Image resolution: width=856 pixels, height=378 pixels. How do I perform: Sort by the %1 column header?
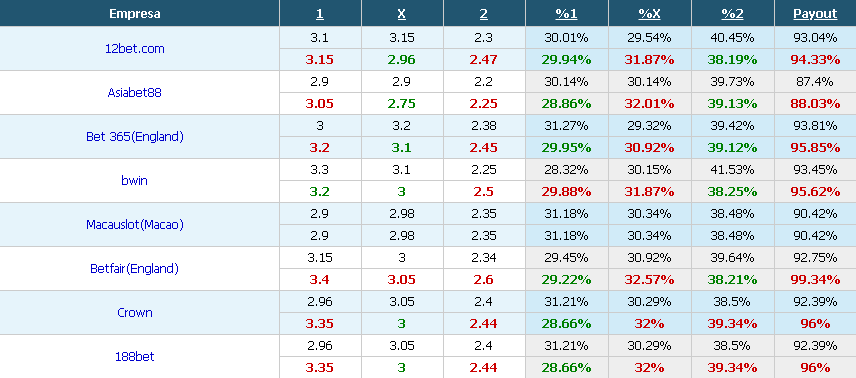pyautogui.click(x=566, y=14)
